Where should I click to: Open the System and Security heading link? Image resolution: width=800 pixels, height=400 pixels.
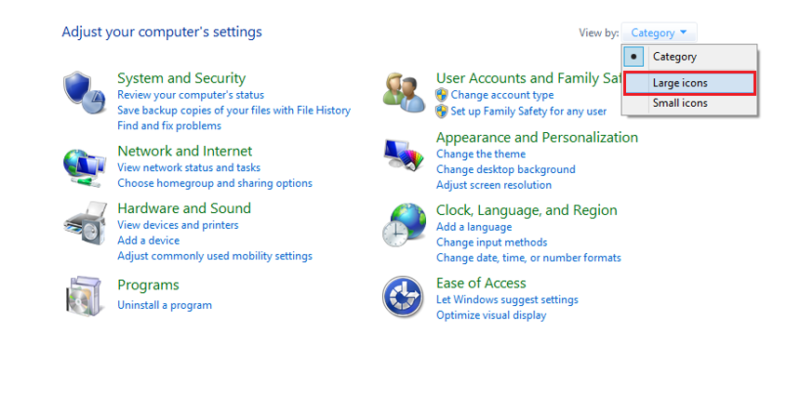pyautogui.click(x=181, y=78)
